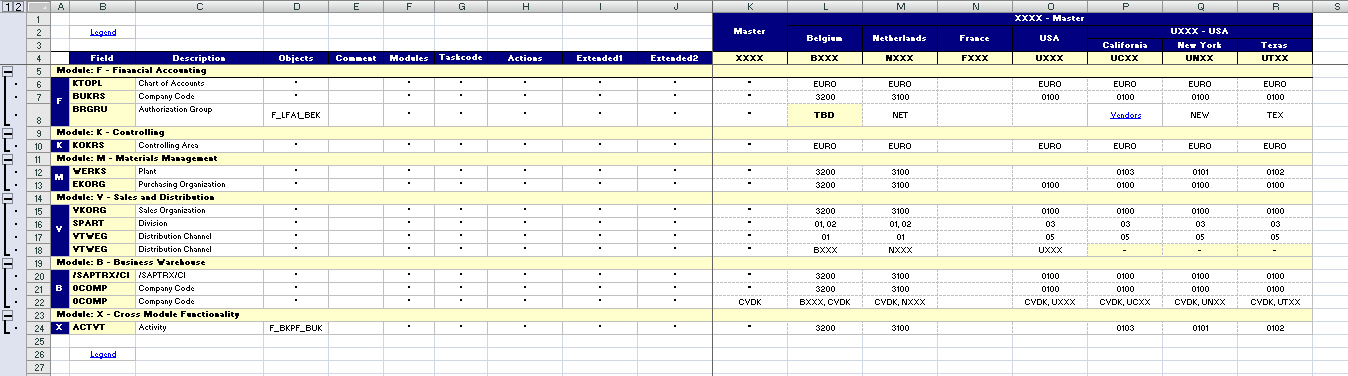Select the entire column K header
Viewport: 1348px width, 376px height.
pyautogui.click(x=749, y=7)
